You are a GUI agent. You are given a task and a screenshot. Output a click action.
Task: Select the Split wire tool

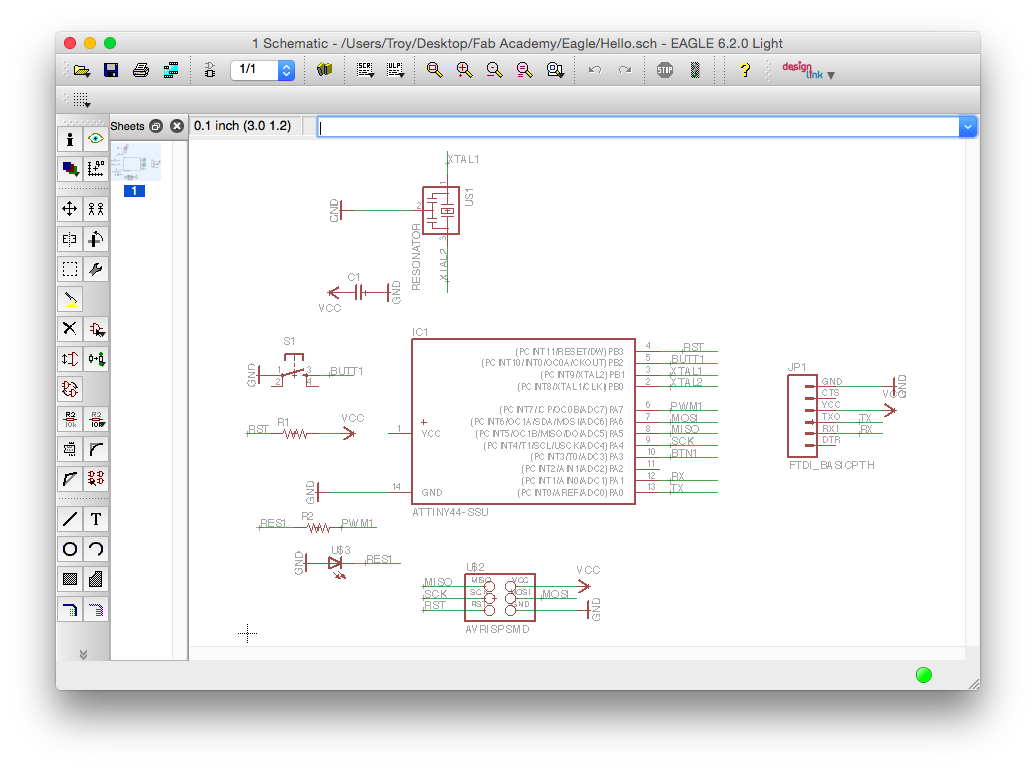pos(70,479)
